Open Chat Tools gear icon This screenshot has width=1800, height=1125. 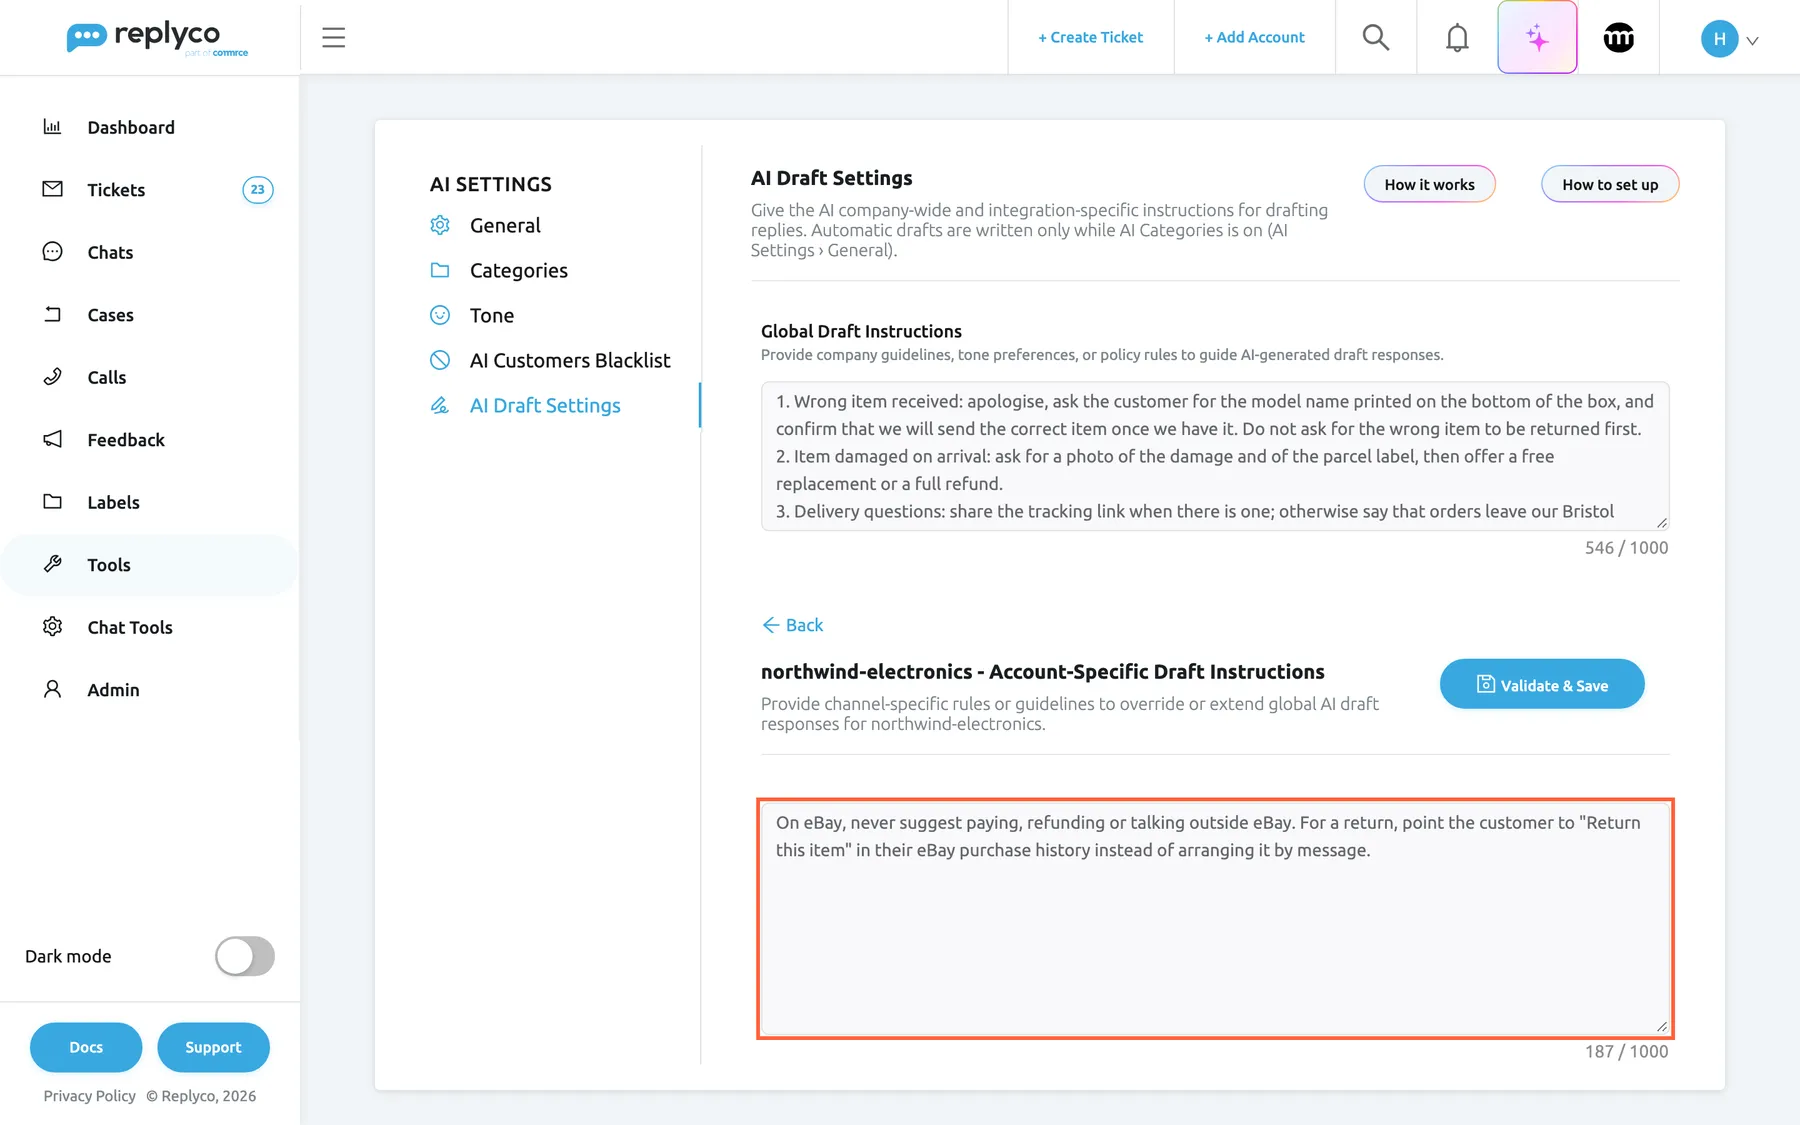click(x=53, y=627)
